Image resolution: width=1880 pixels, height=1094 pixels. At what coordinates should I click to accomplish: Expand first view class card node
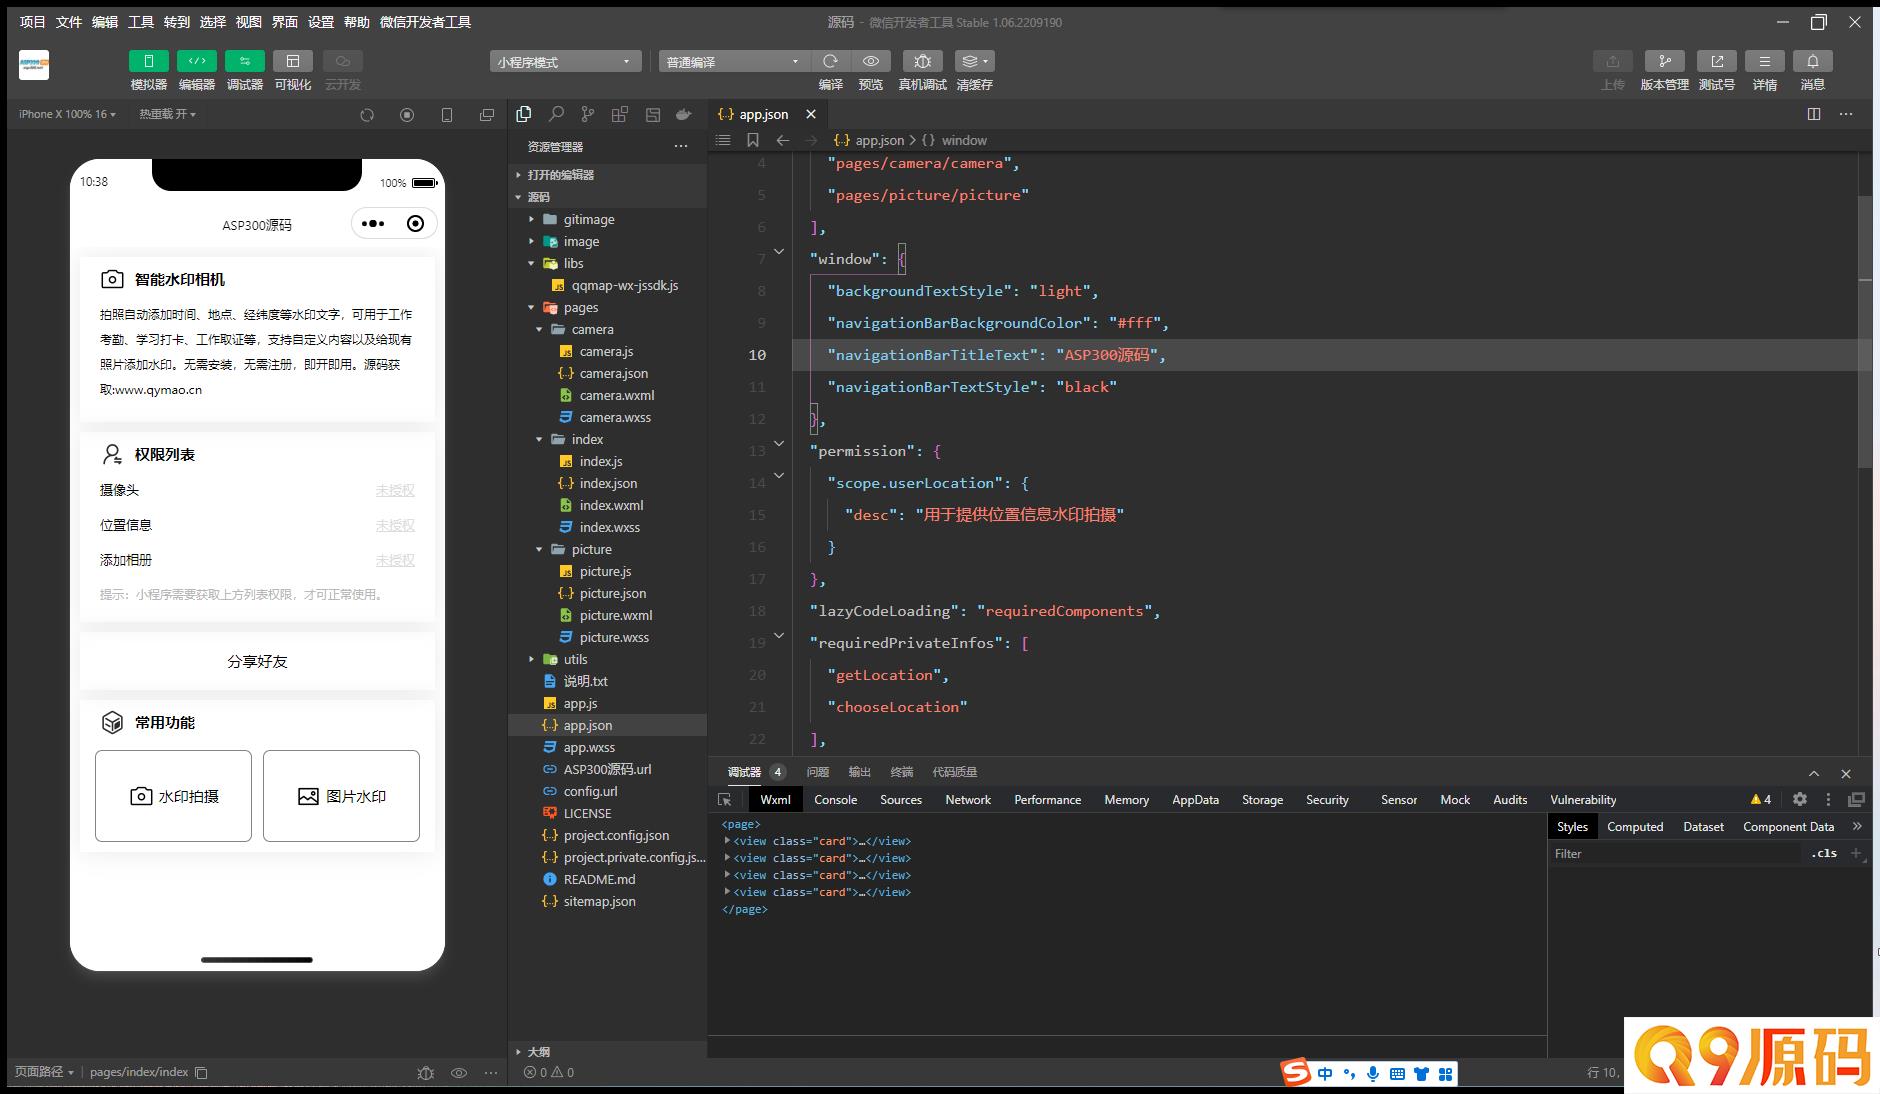pos(727,841)
